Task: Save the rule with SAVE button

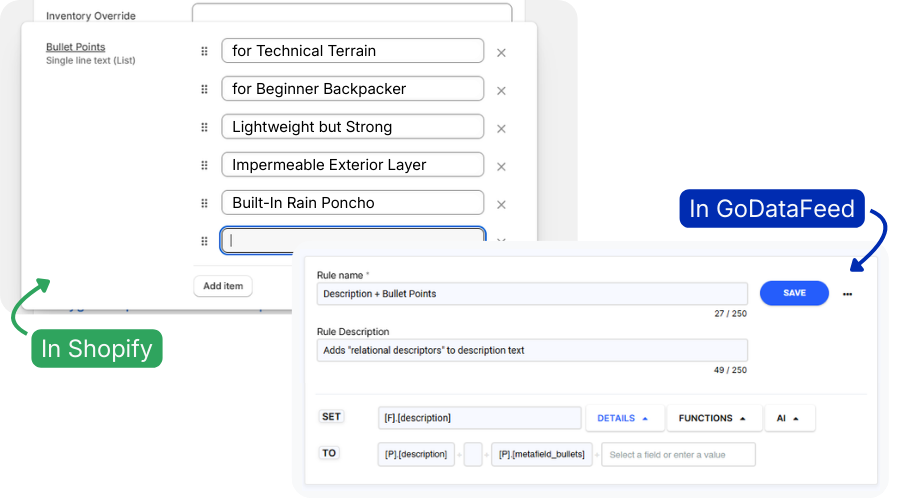Action: point(794,293)
